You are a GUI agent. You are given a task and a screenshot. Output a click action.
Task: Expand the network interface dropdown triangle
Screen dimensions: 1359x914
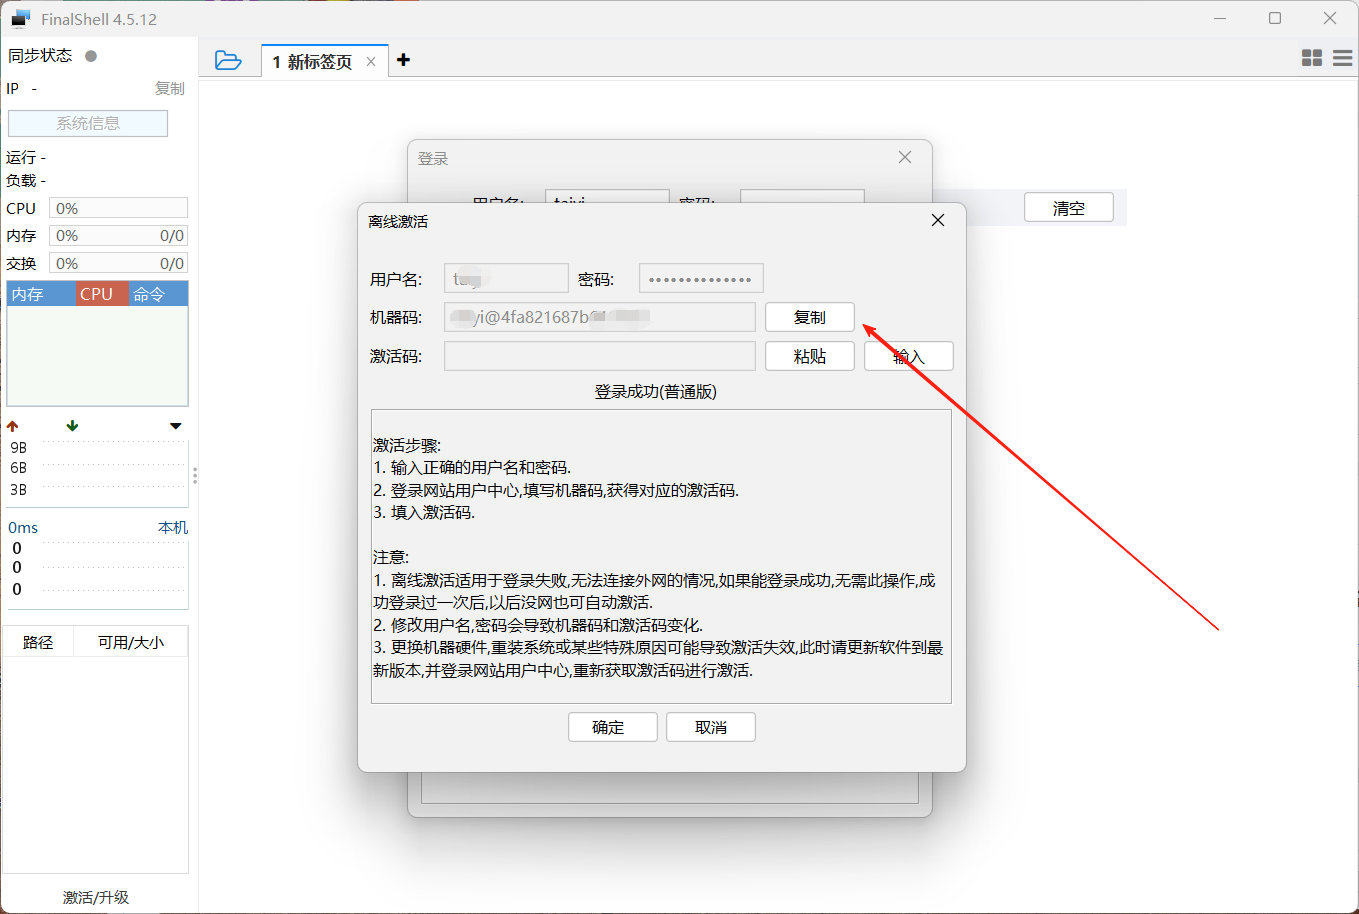(x=176, y=426)
